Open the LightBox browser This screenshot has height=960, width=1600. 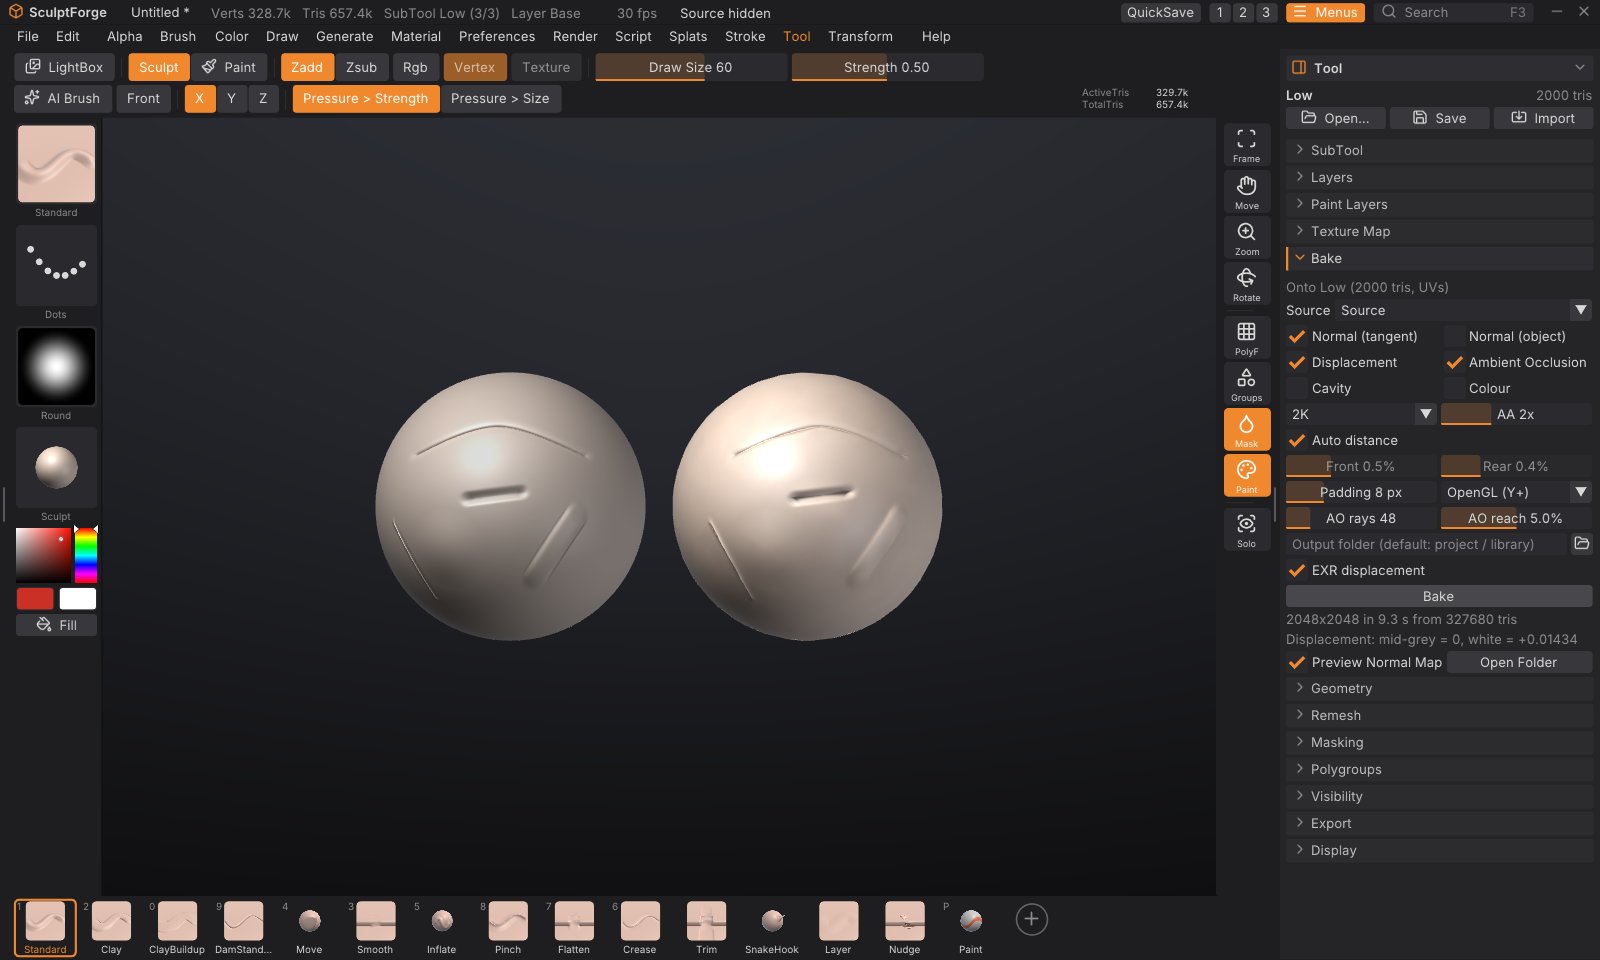coord(64,67)
